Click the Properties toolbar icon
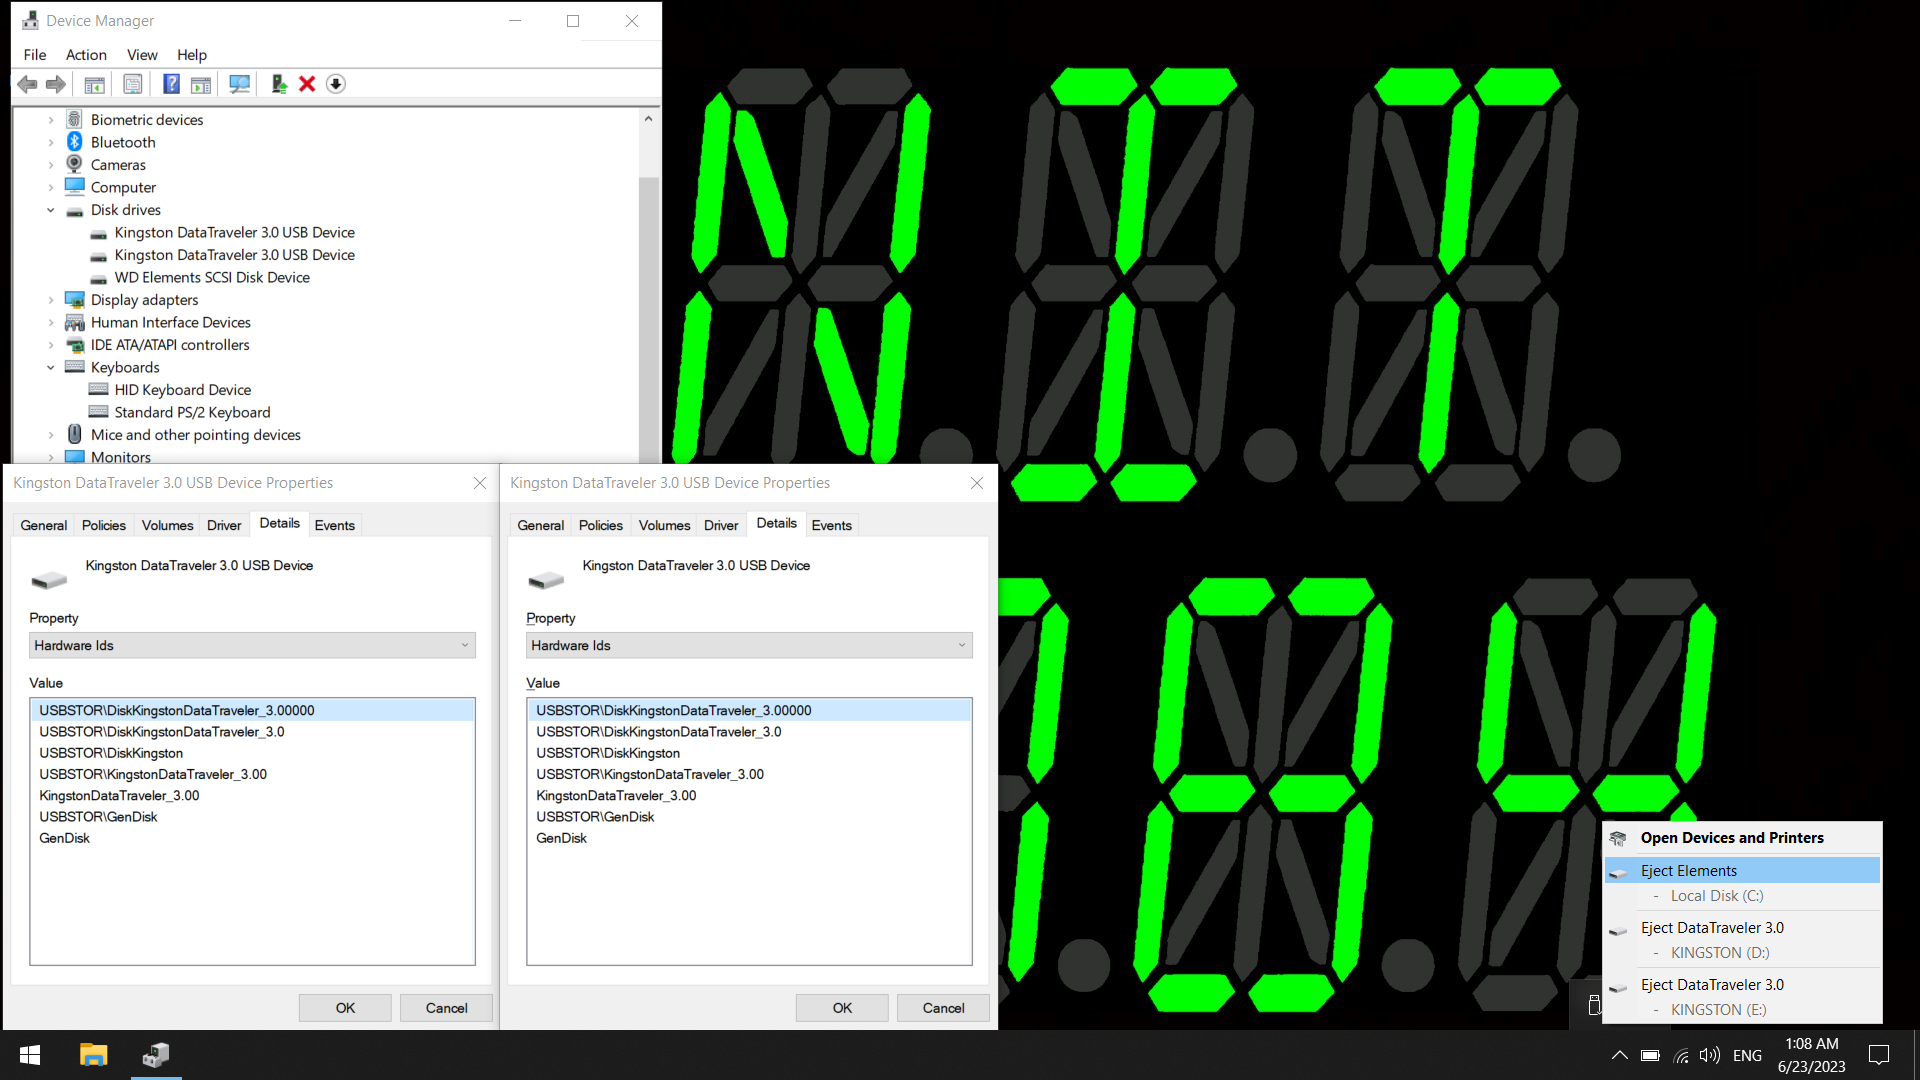 [133, 85]
